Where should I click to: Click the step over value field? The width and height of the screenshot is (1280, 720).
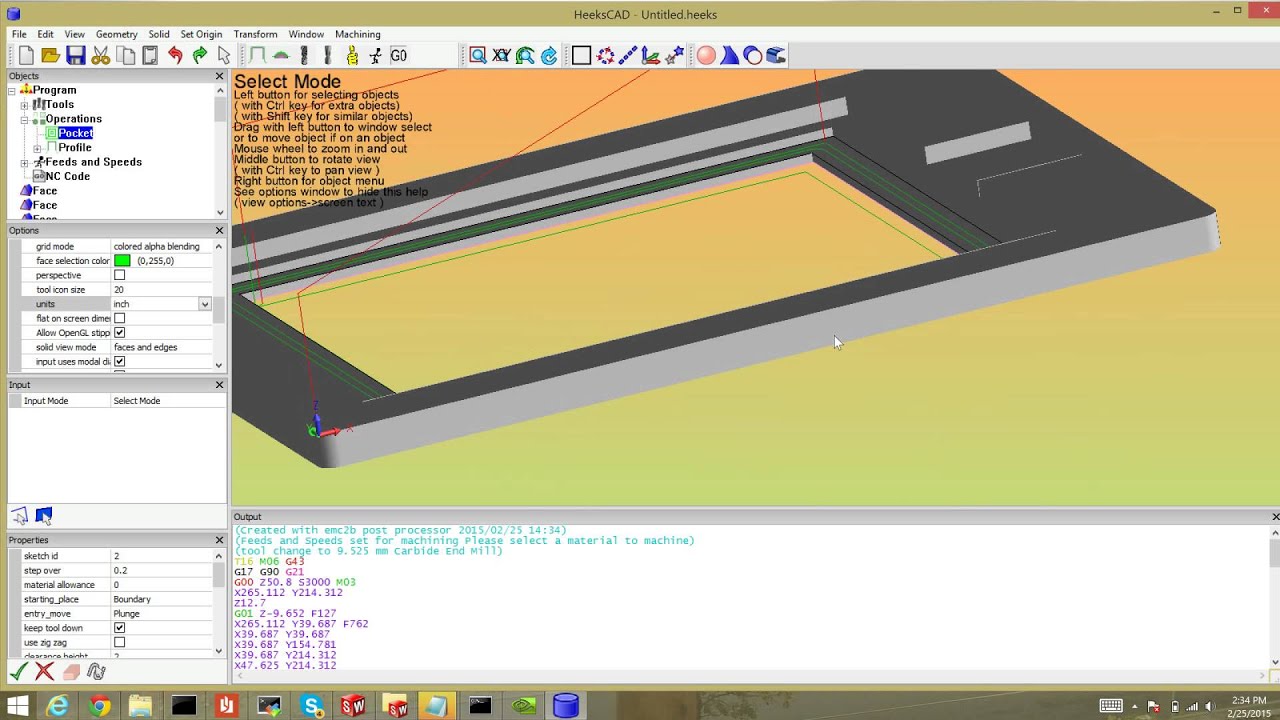click(161, 570)
